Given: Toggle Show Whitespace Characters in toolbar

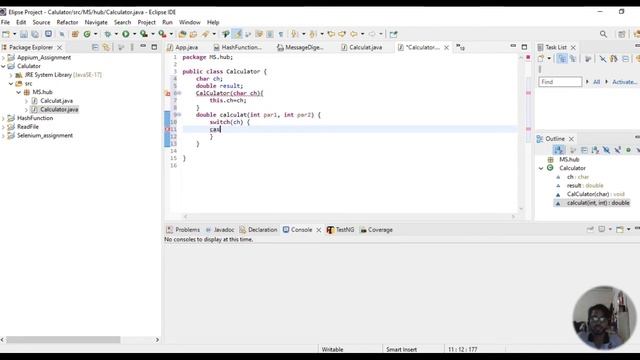Looking at the screenshot, I should click(x=281, y=34).
